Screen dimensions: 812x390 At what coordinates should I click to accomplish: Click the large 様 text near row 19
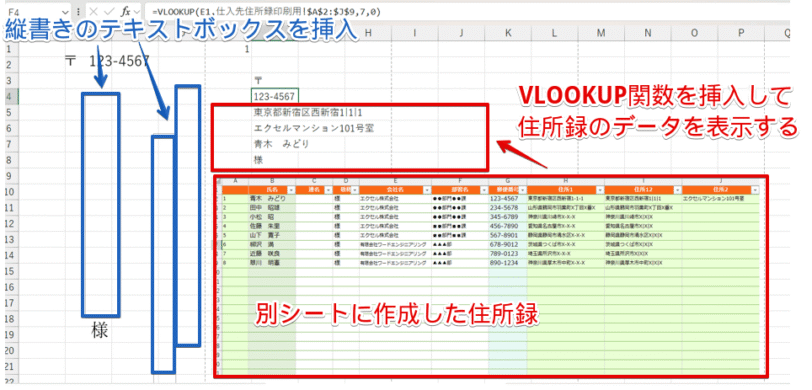[99, 331]
